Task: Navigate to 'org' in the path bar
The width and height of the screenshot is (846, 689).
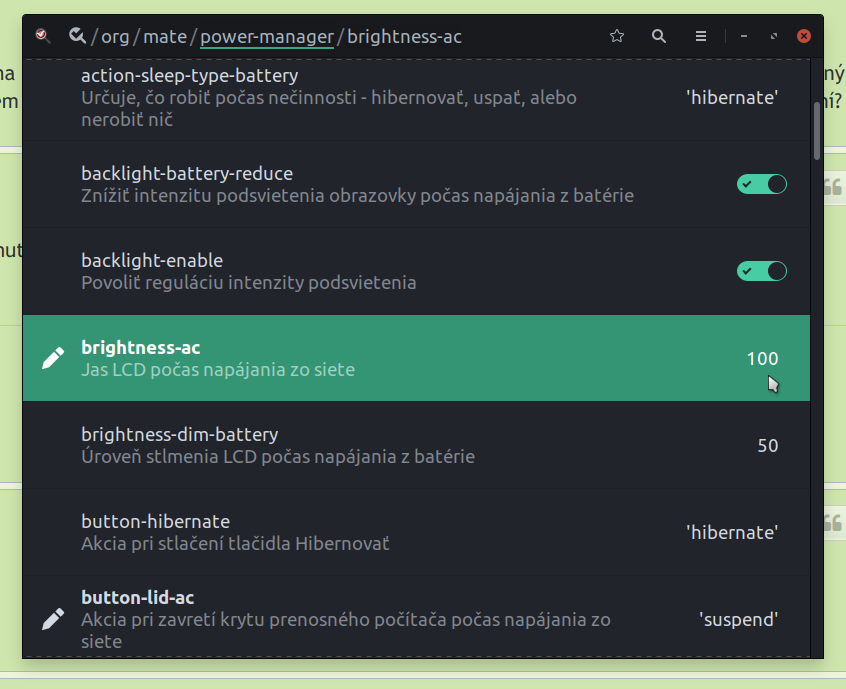Action: tap(116, 37)
